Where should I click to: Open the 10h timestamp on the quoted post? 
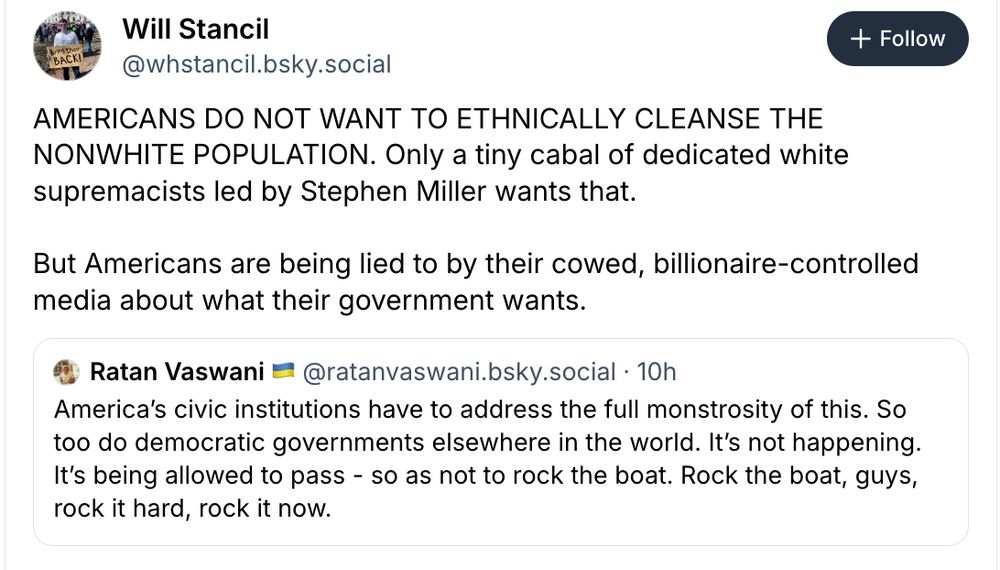coord(656,372)
